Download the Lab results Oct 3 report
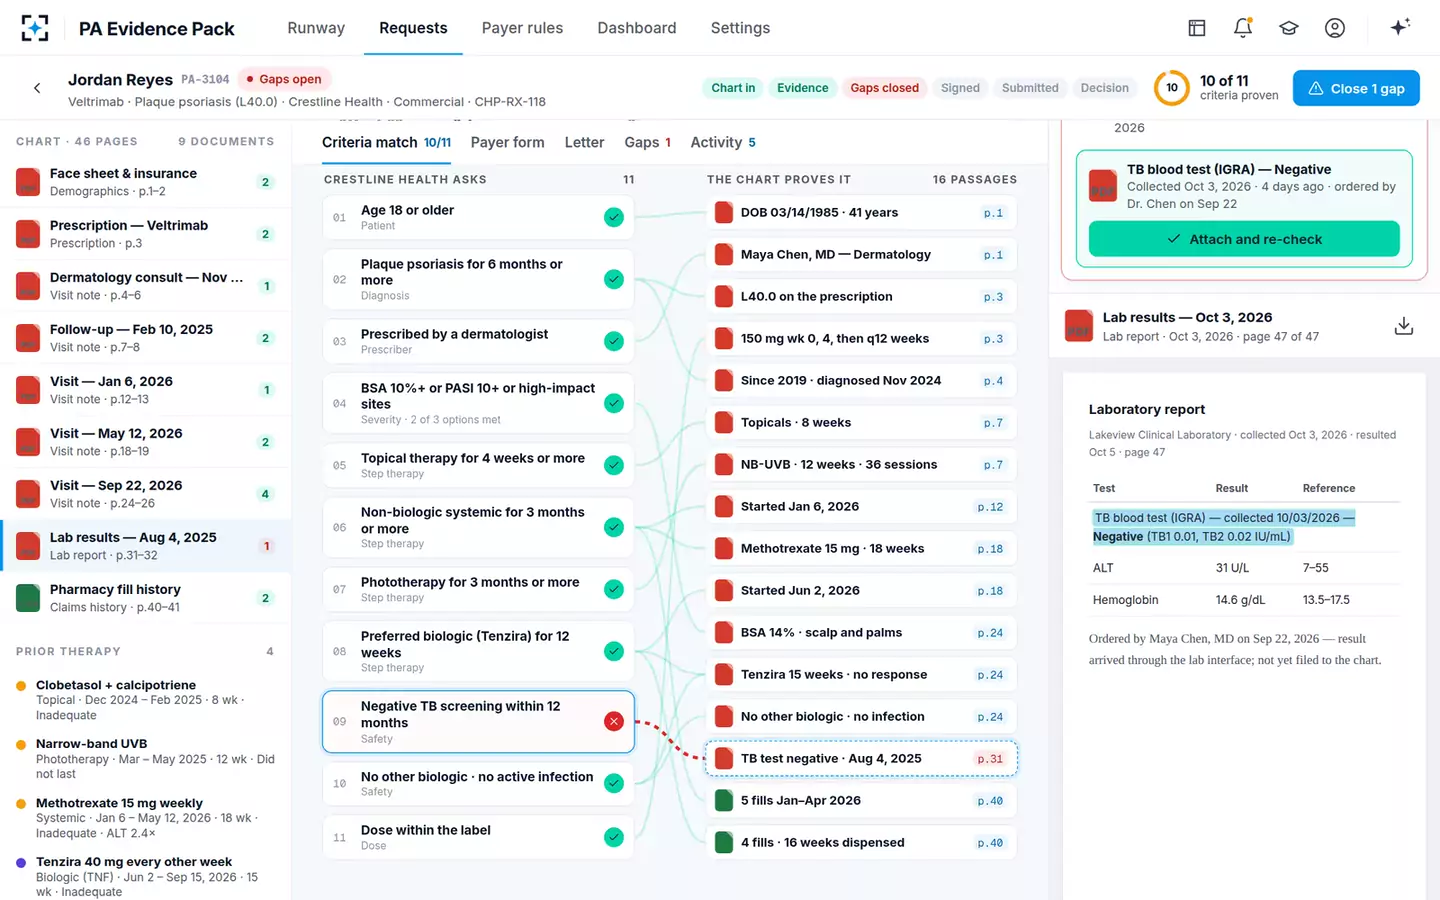 (1404, 326)
